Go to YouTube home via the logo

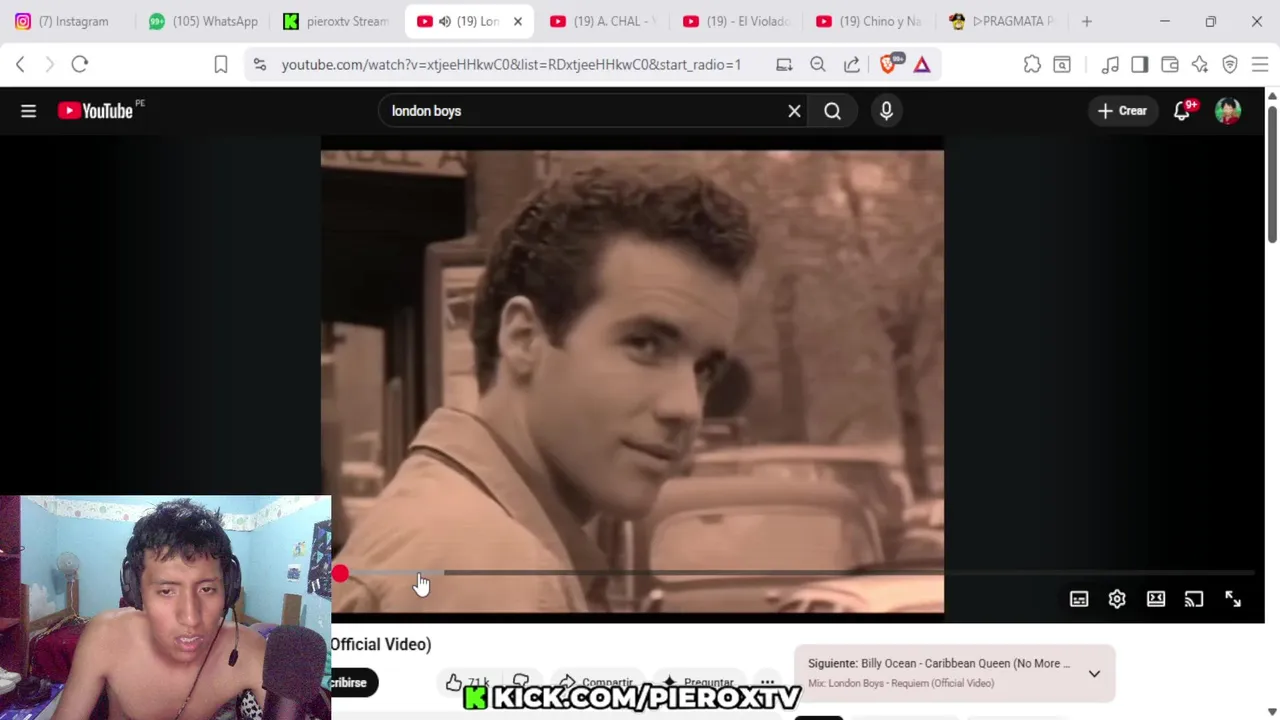coord(95,111)
